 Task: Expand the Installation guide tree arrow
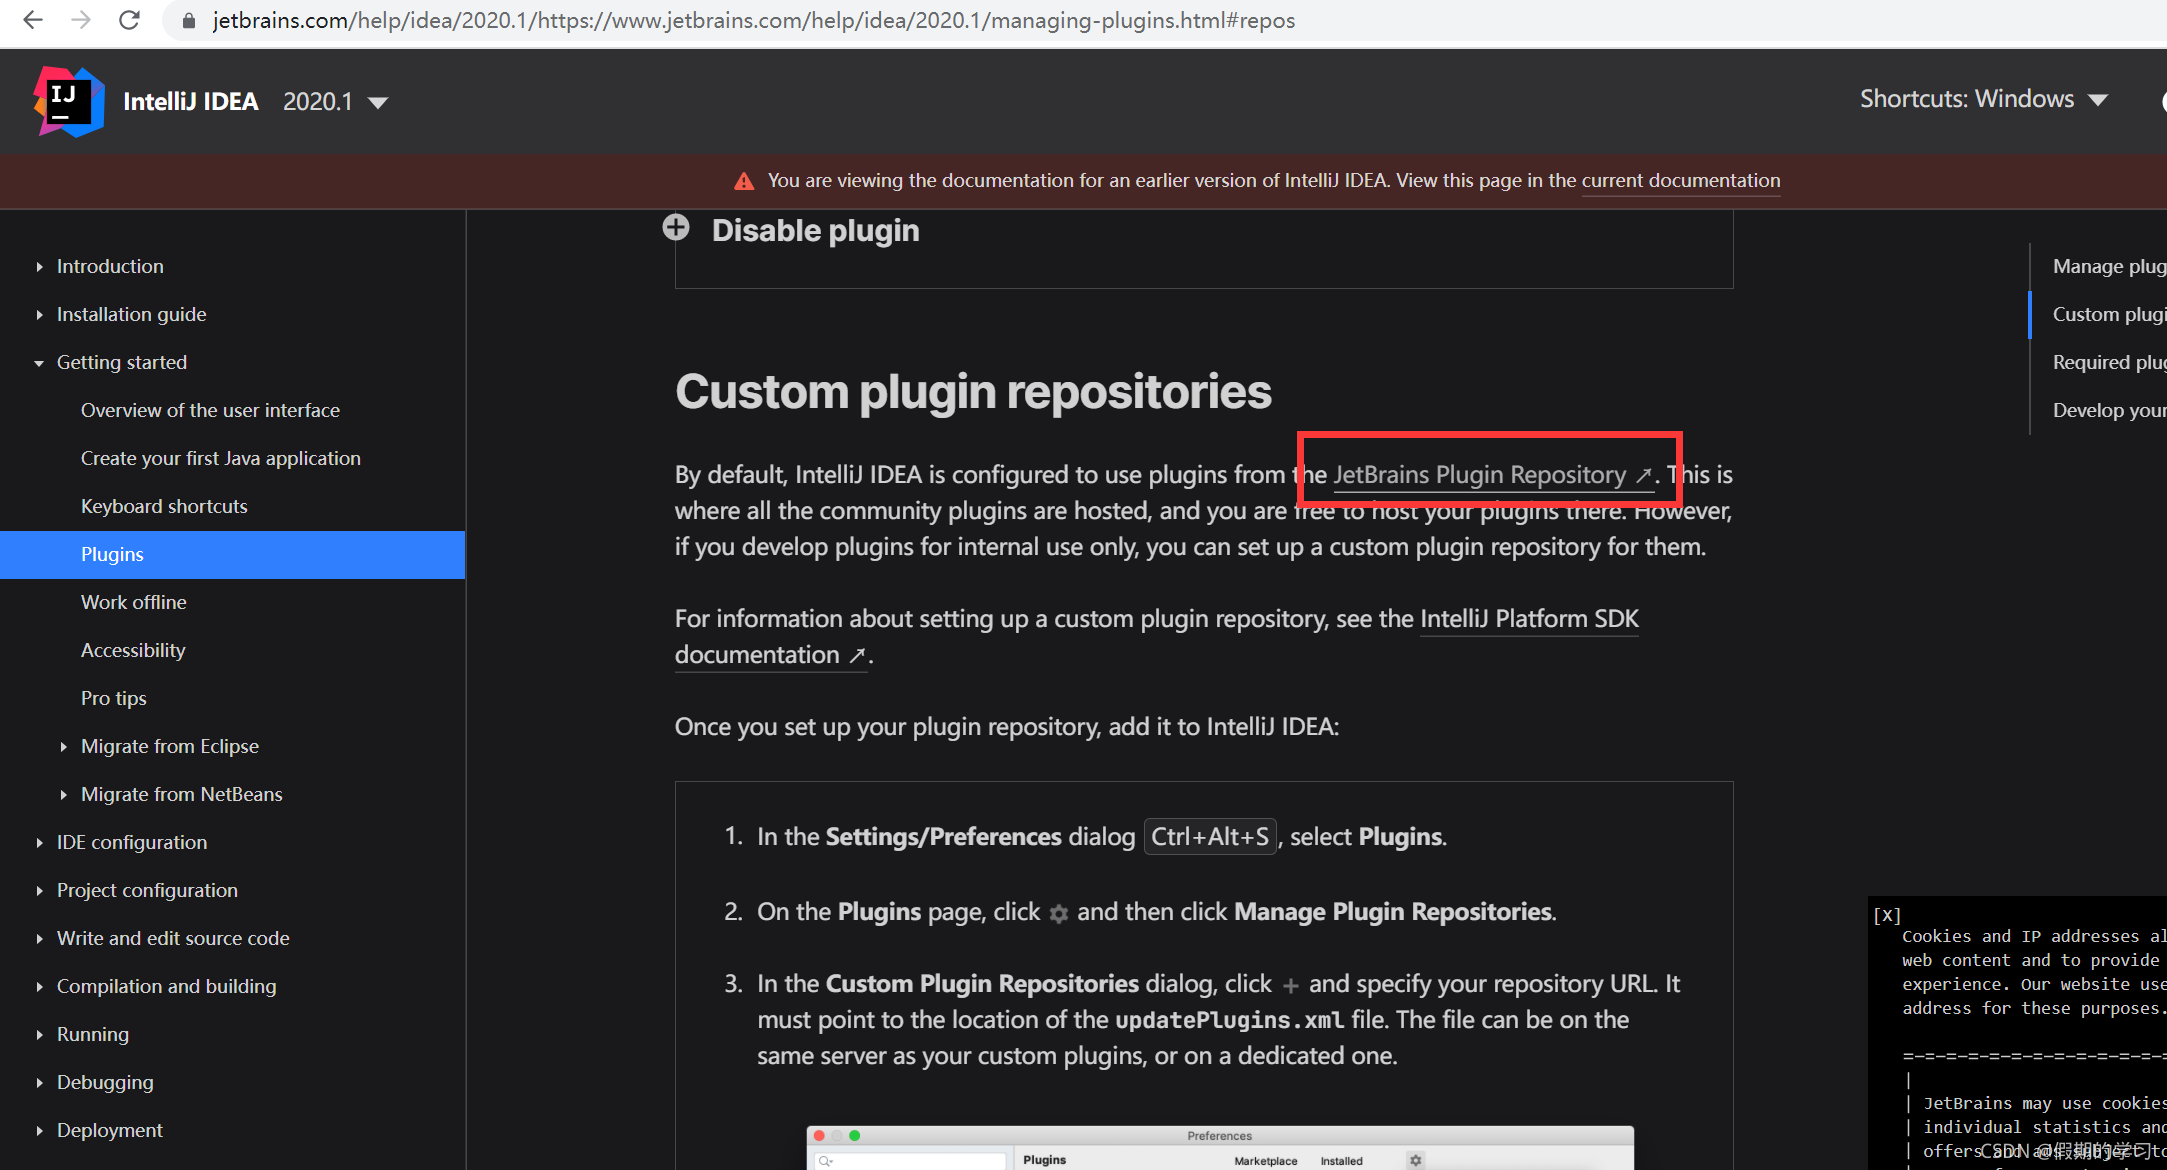click(39, 315)
